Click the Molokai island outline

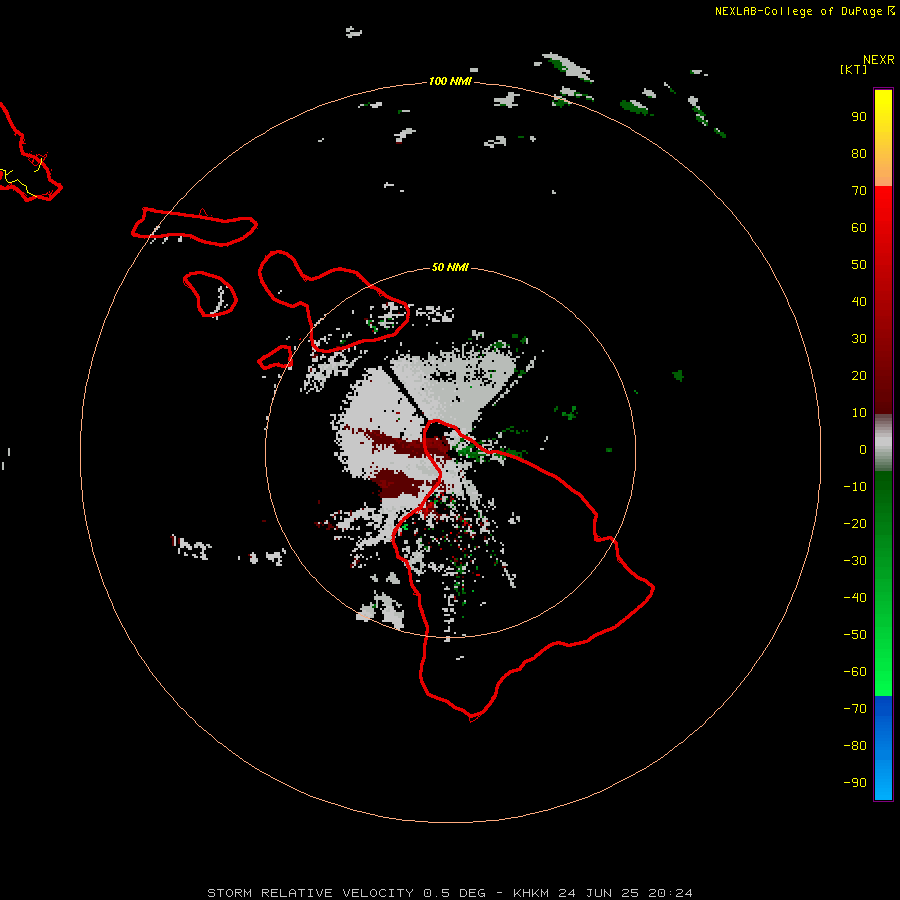194,227
